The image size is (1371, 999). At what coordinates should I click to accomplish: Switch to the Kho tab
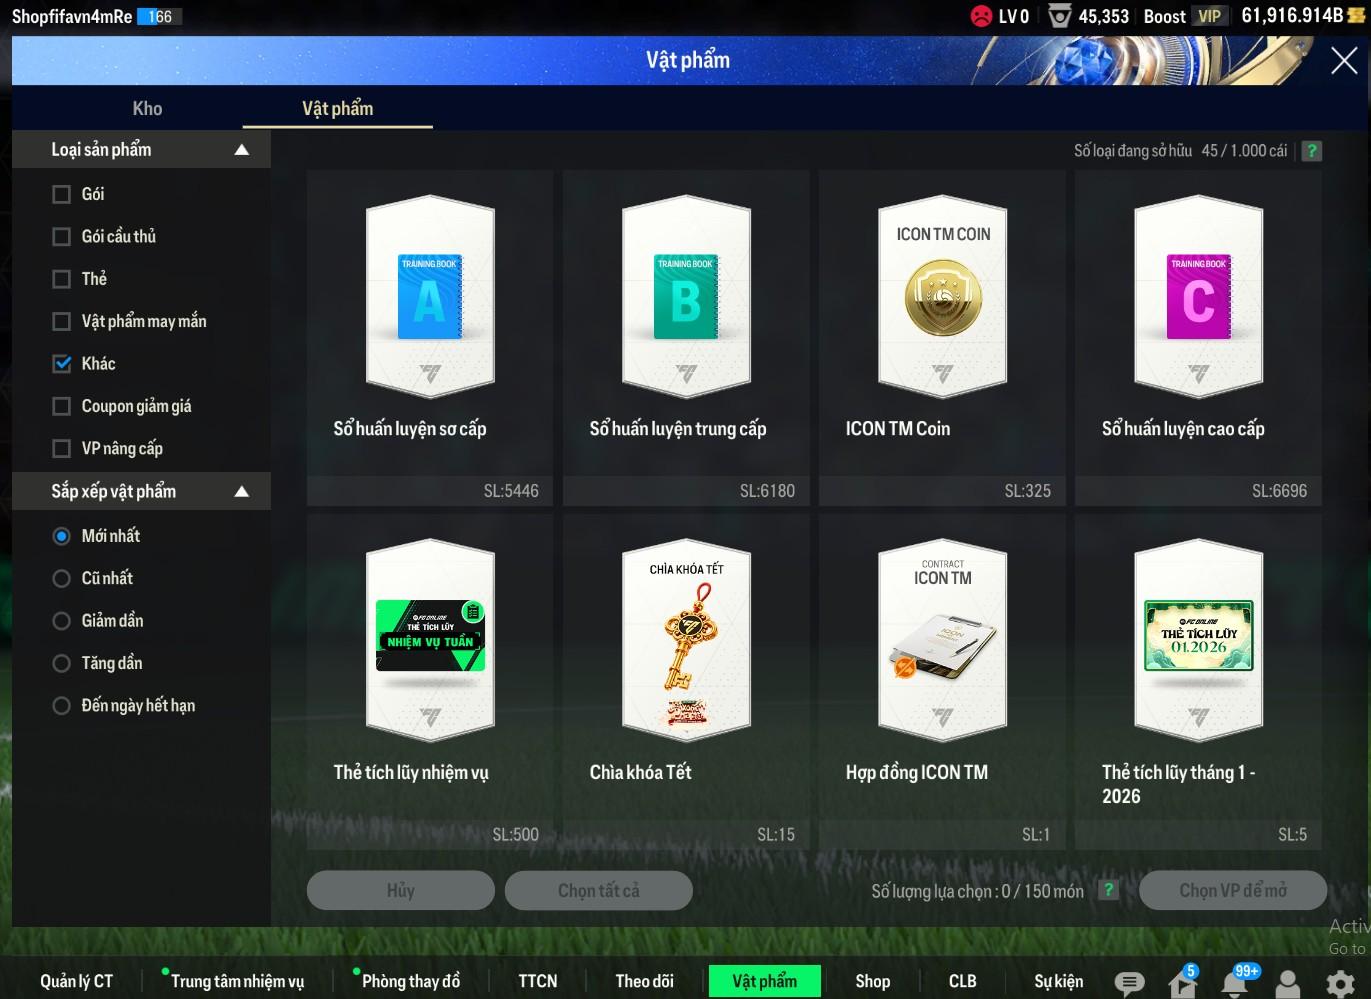coord(147,109)
